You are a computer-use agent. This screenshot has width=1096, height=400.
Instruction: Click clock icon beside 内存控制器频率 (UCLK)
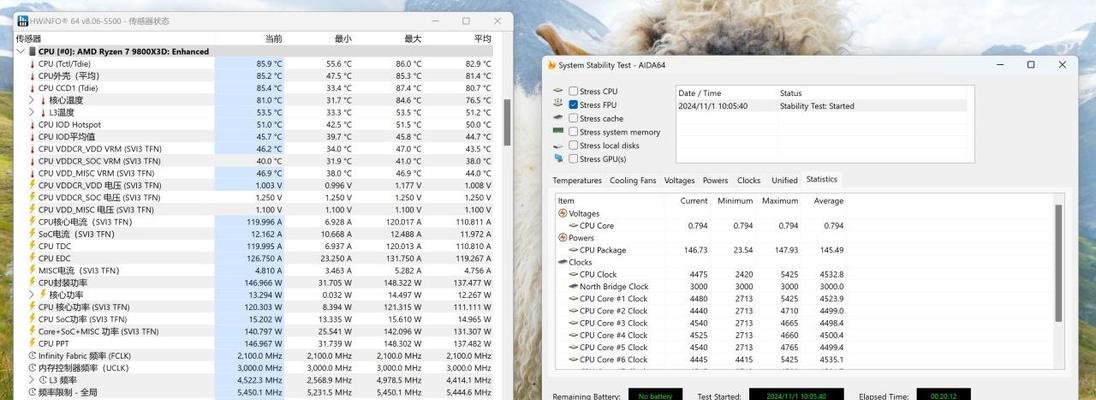click(x=32, y=368)
